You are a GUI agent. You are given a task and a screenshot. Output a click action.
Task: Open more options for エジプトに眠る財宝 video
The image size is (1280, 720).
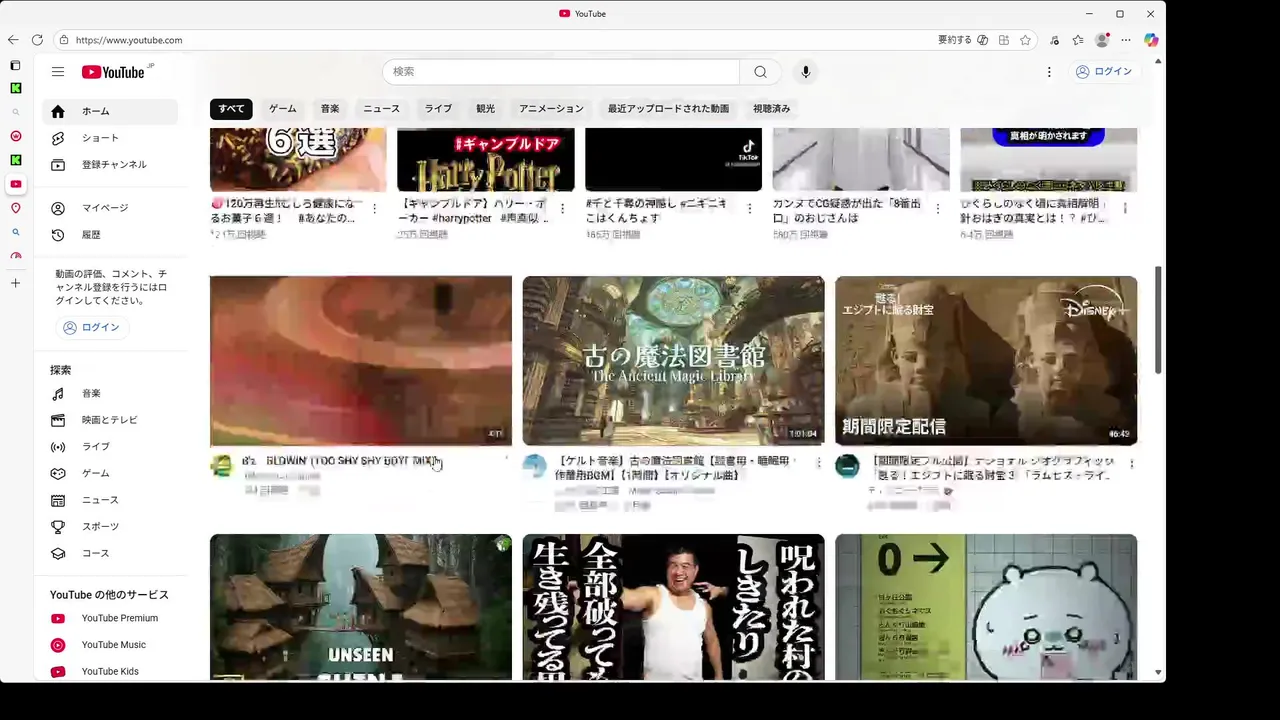1131,463
